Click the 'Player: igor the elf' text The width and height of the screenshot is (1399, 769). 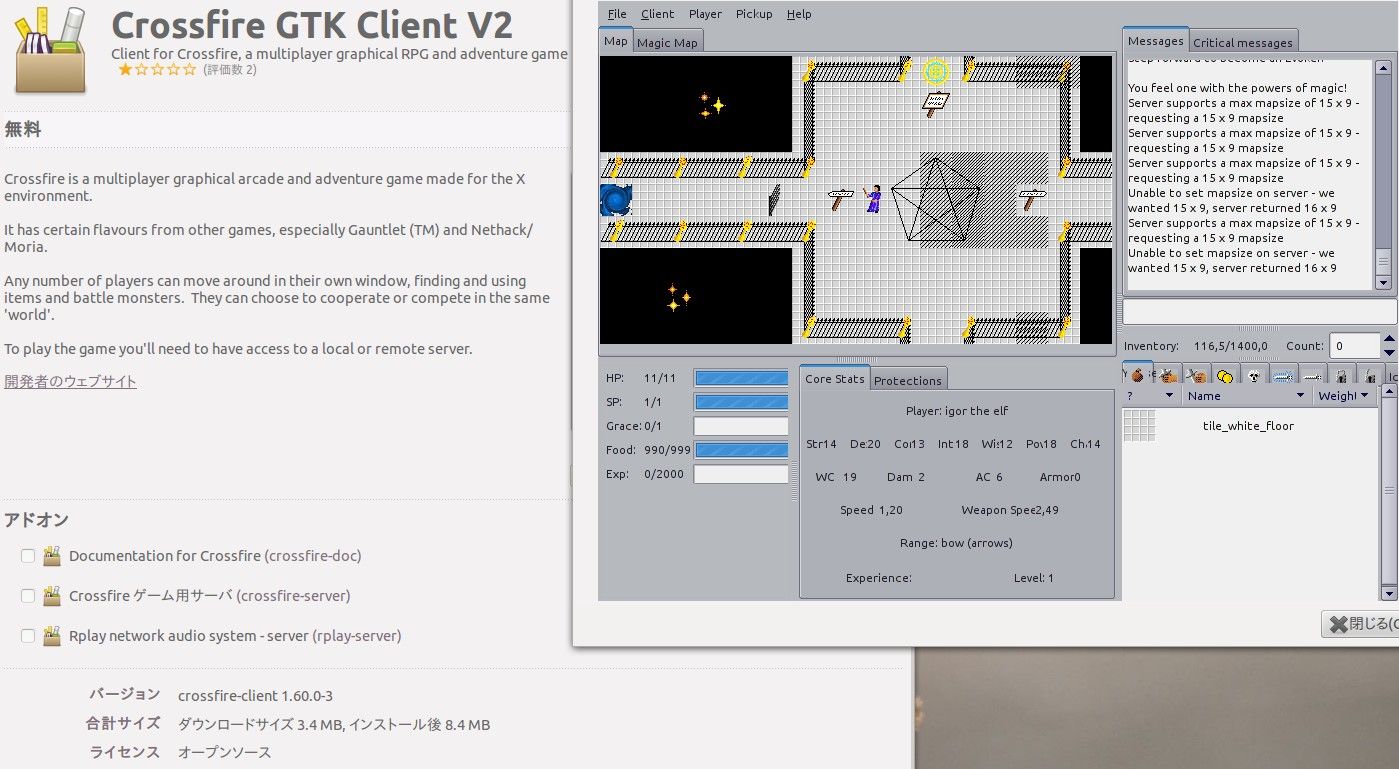[x=957, y=411]
